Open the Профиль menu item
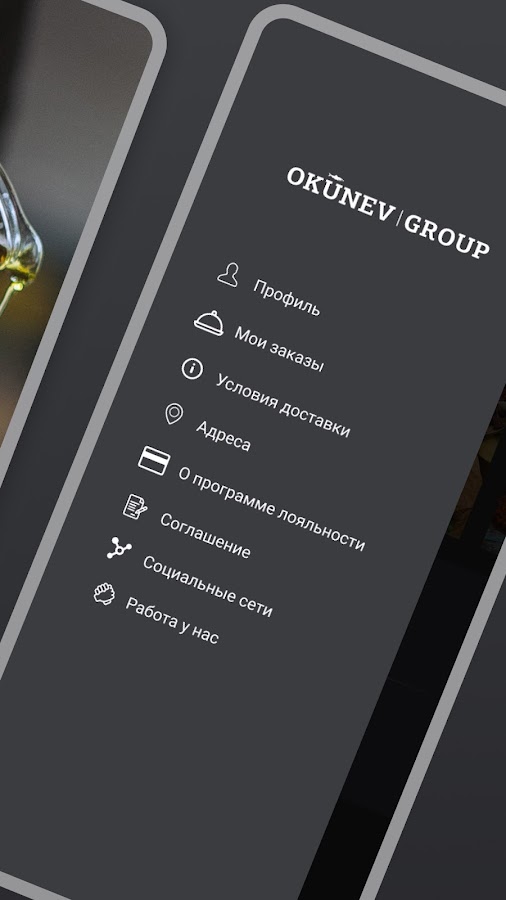This screenshot has height=900, width=506. 286,297
